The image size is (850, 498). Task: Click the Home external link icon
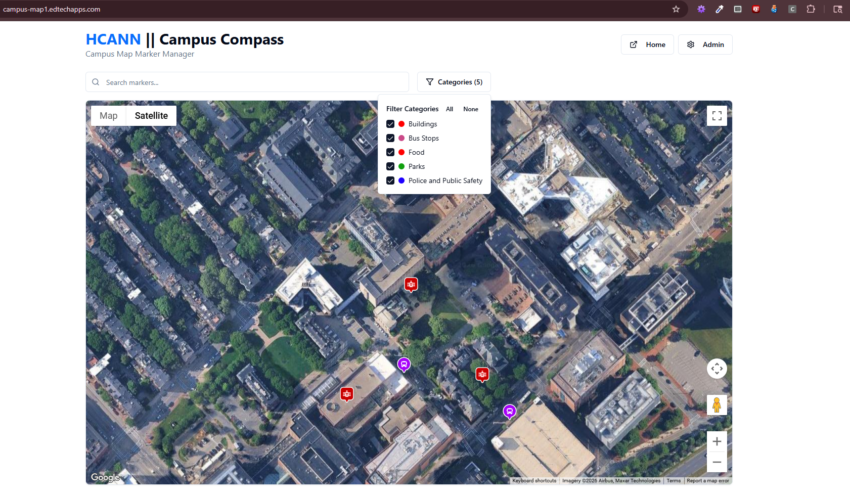[x=633, y=44]
